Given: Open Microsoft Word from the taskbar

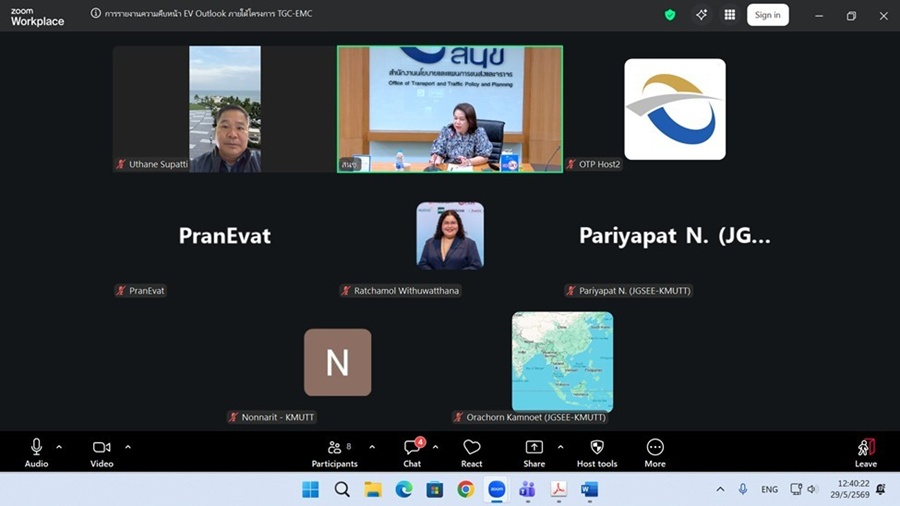Looking at the screenshot, I should point(589,489).
